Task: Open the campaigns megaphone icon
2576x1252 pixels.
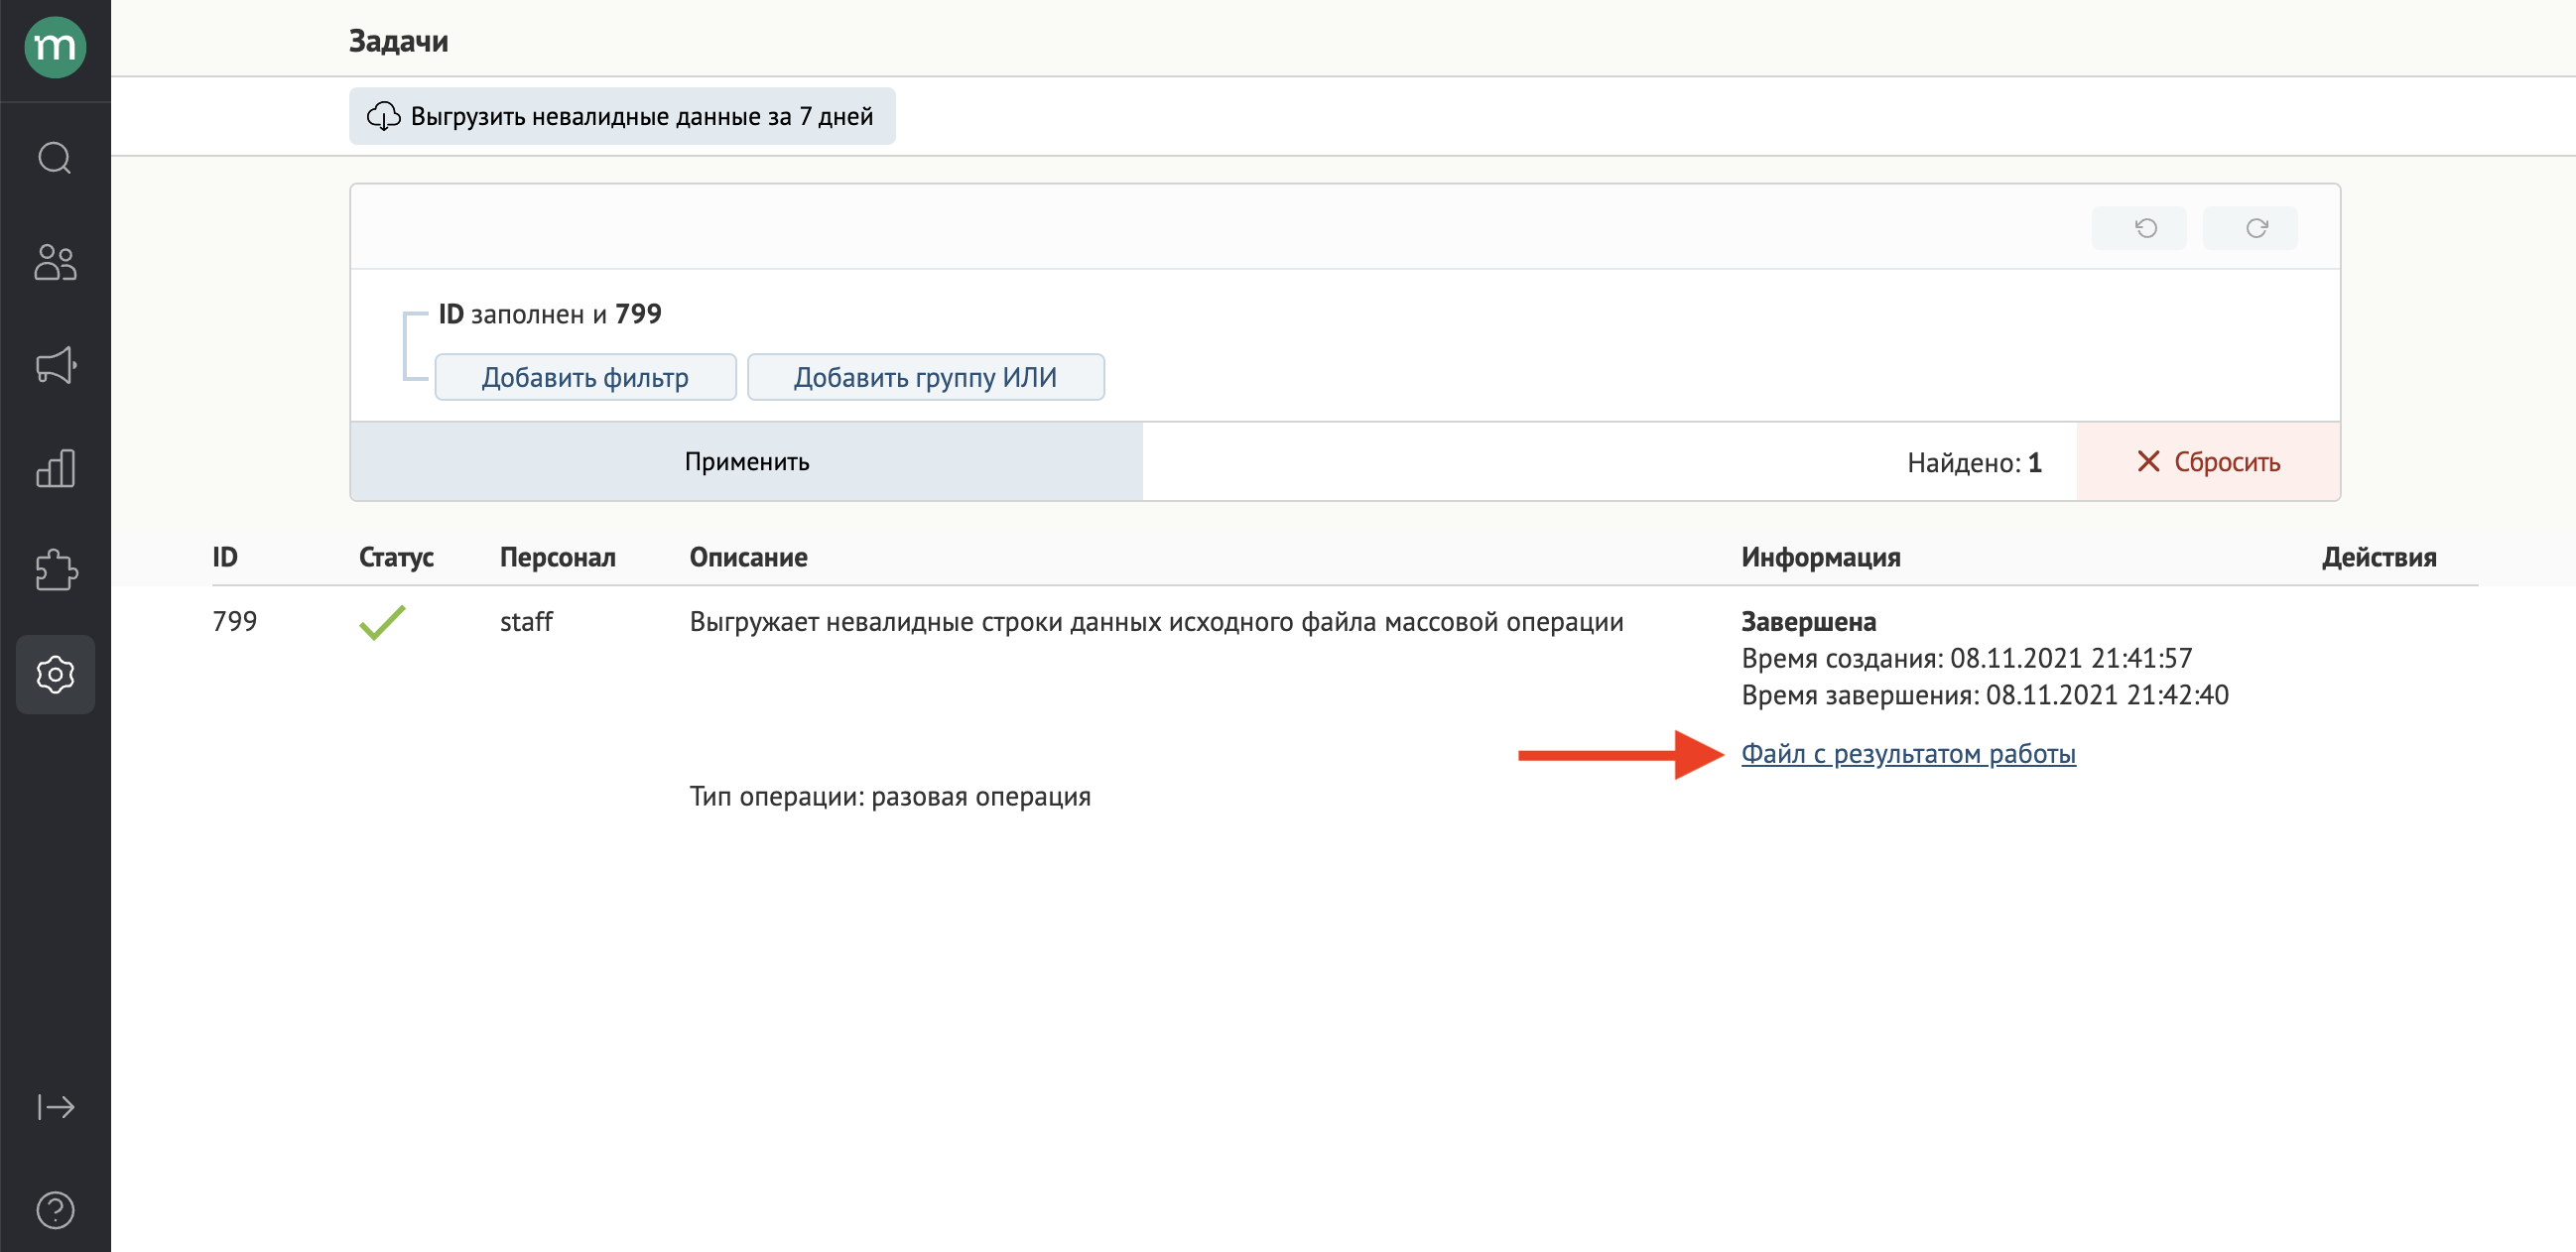Action: (x=55, y=365)
